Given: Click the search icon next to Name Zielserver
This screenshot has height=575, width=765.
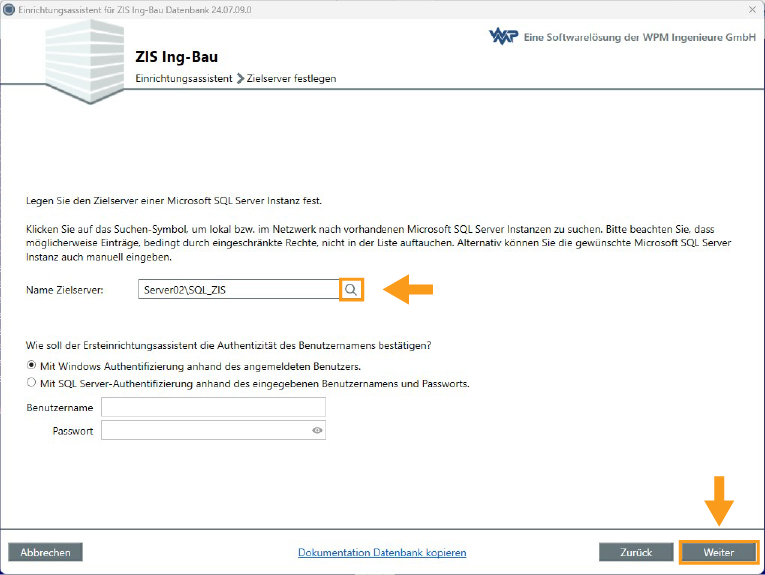Looking at the screenshot, I should [351, 290].
